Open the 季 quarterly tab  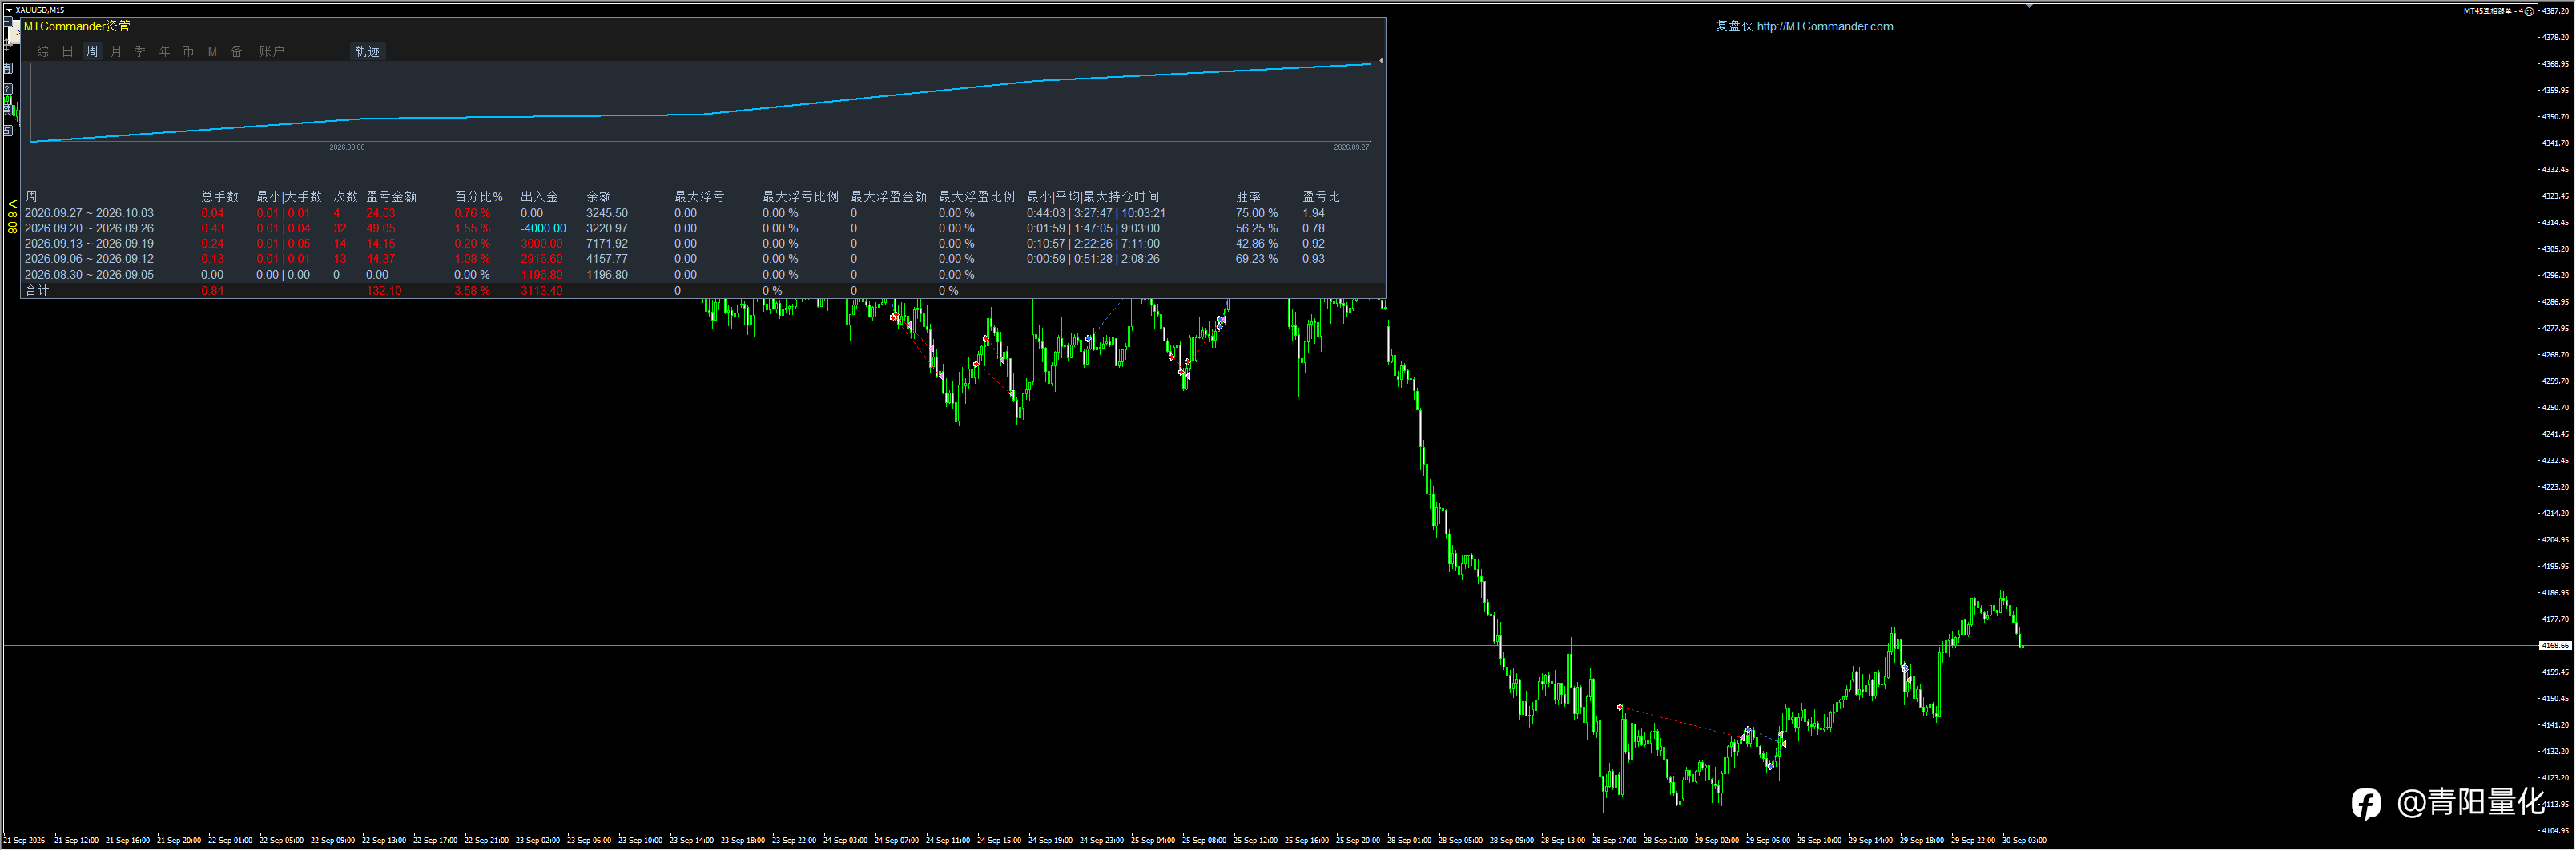click(x=140, y=52)
